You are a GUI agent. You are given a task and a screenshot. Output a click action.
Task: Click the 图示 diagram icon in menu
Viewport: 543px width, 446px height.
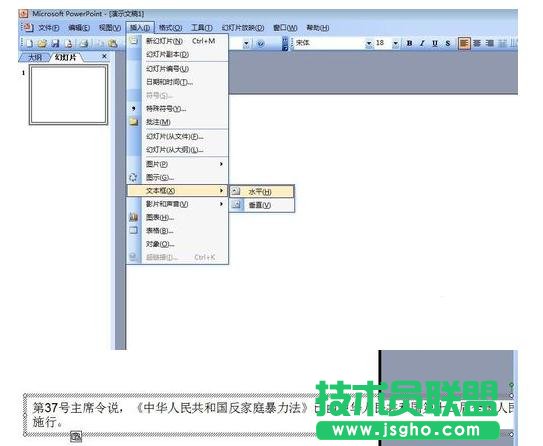(133, 177)
